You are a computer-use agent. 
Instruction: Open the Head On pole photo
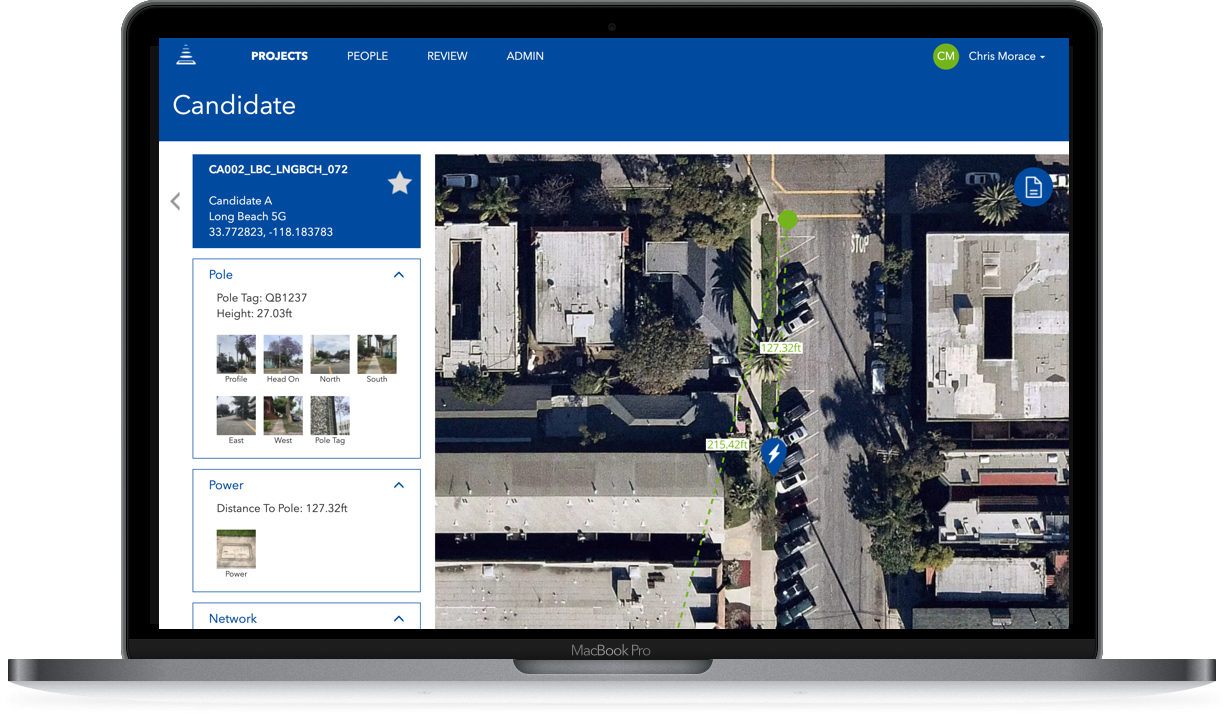point(283,354)
